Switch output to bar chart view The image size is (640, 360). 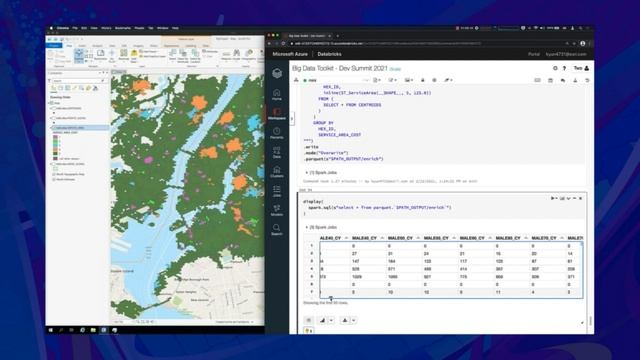pyautogui.click(x=322, y=320)
